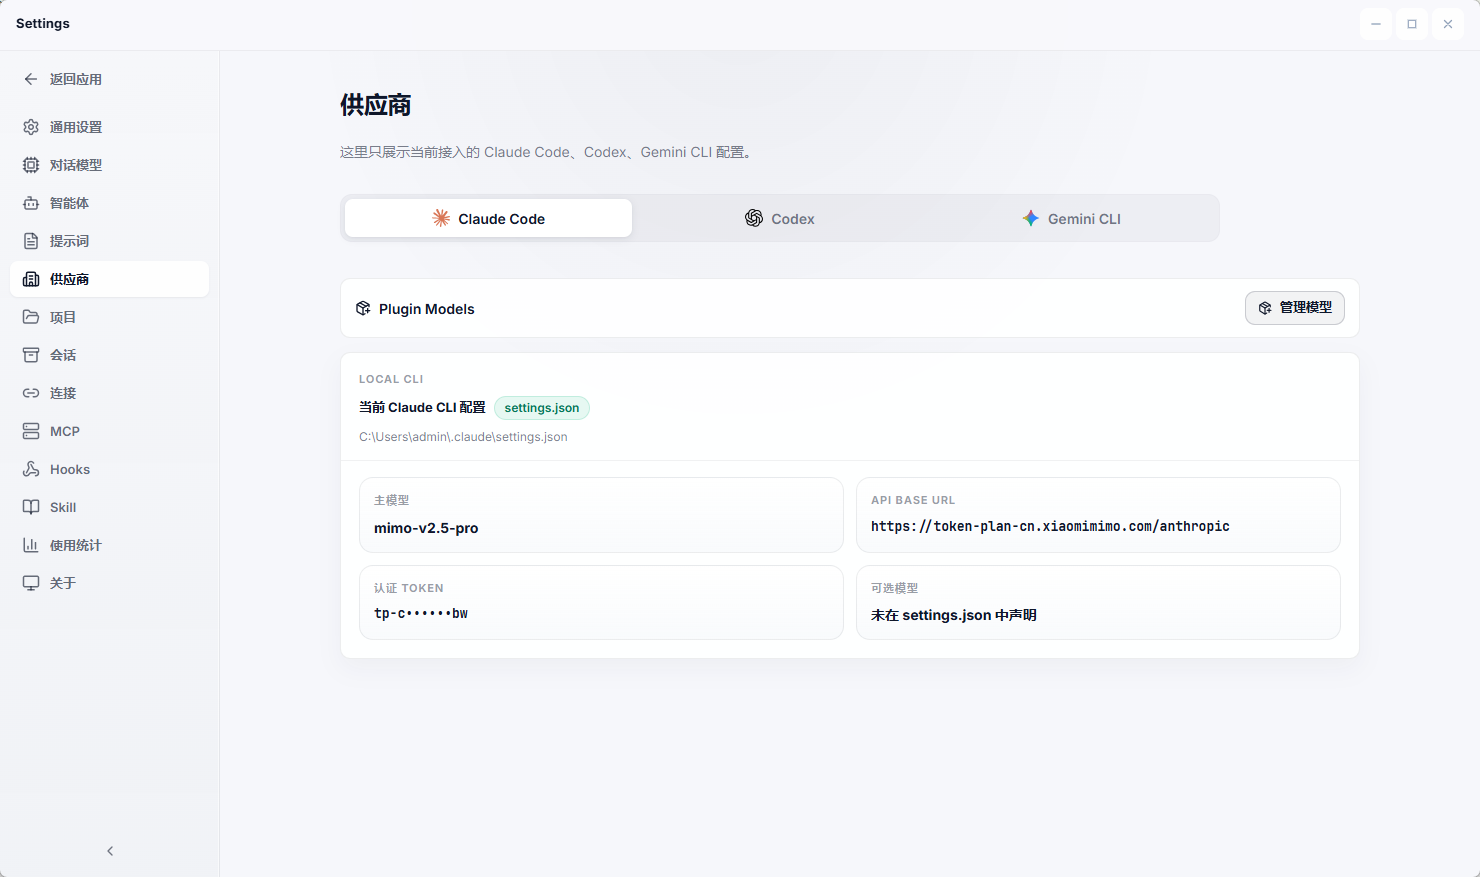Click the chip icon for 对话模型

click(31, 165)
